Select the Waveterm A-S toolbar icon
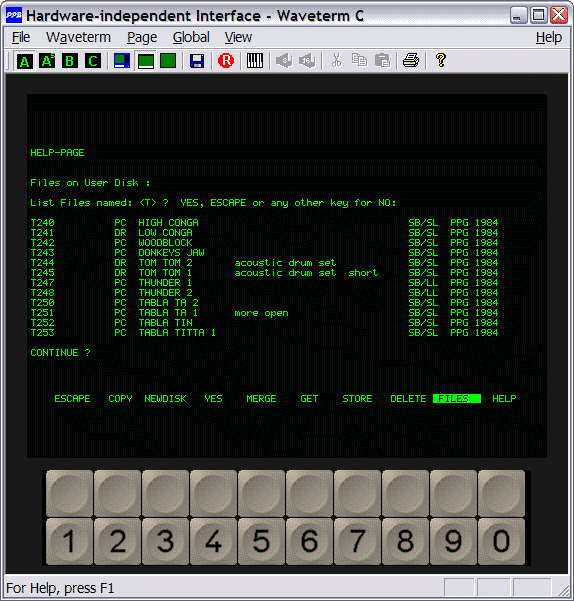 click(x=47, y=61)
